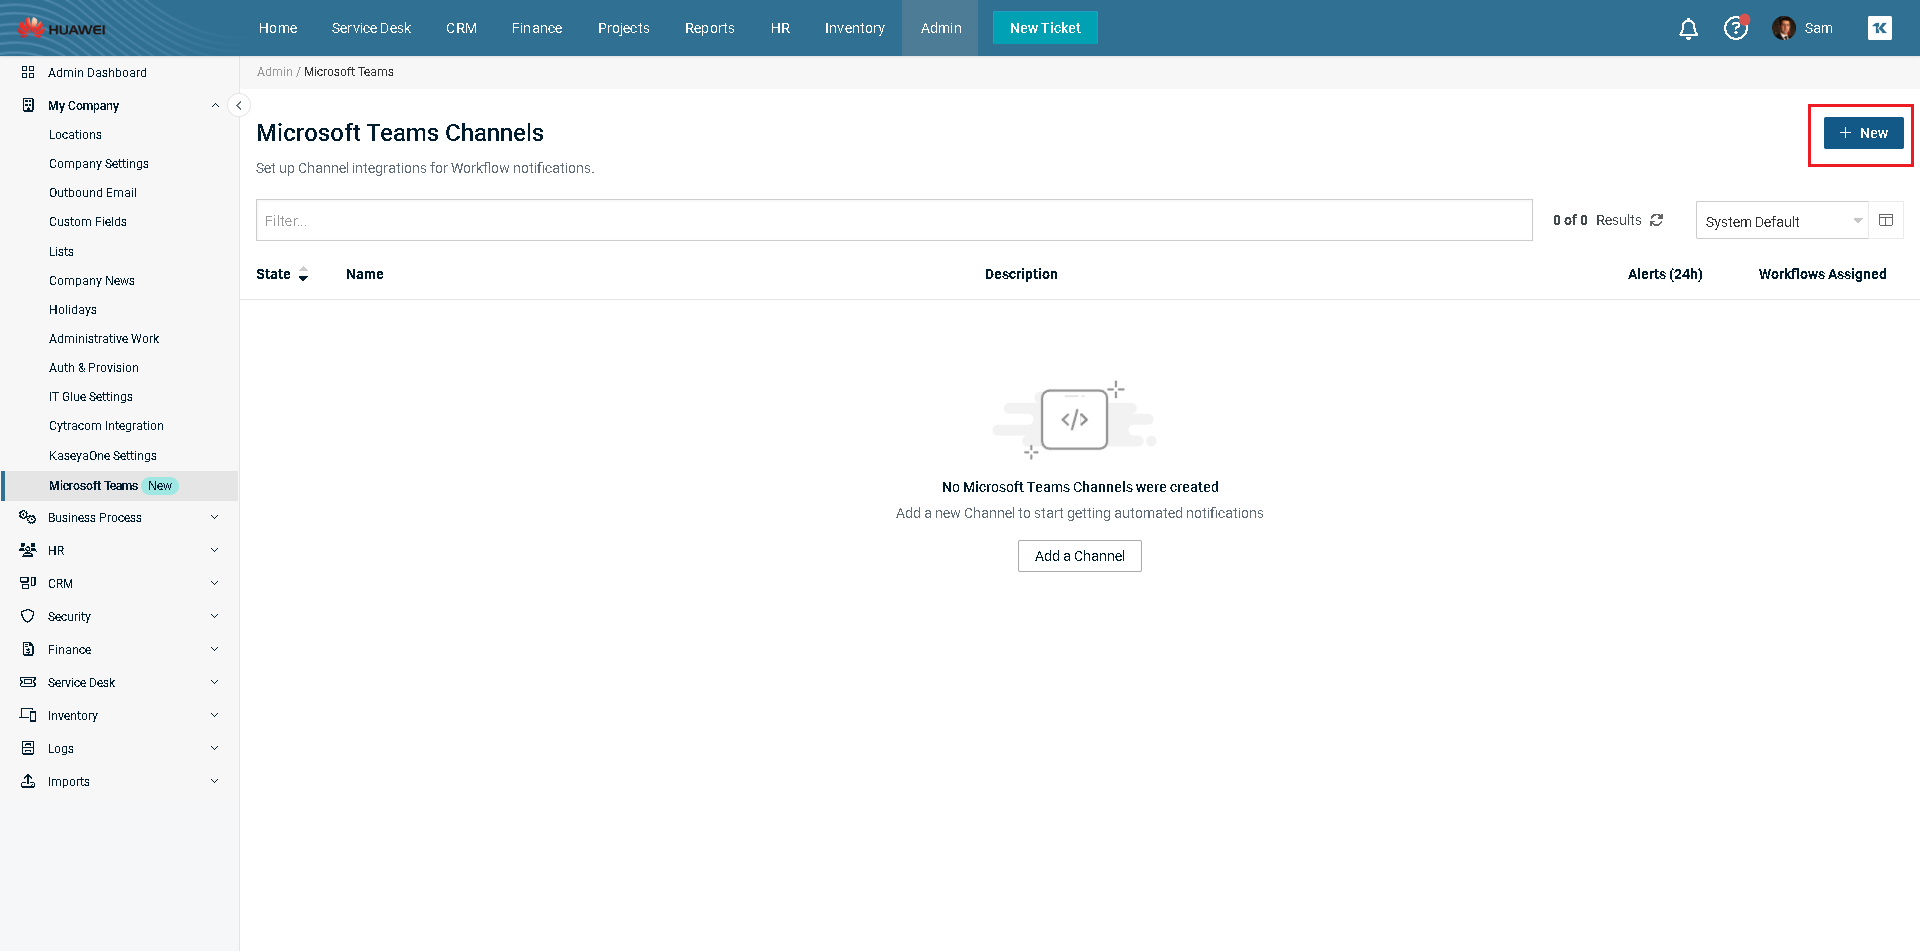Open the System Default view dropdown

[x=1782, y=221]
